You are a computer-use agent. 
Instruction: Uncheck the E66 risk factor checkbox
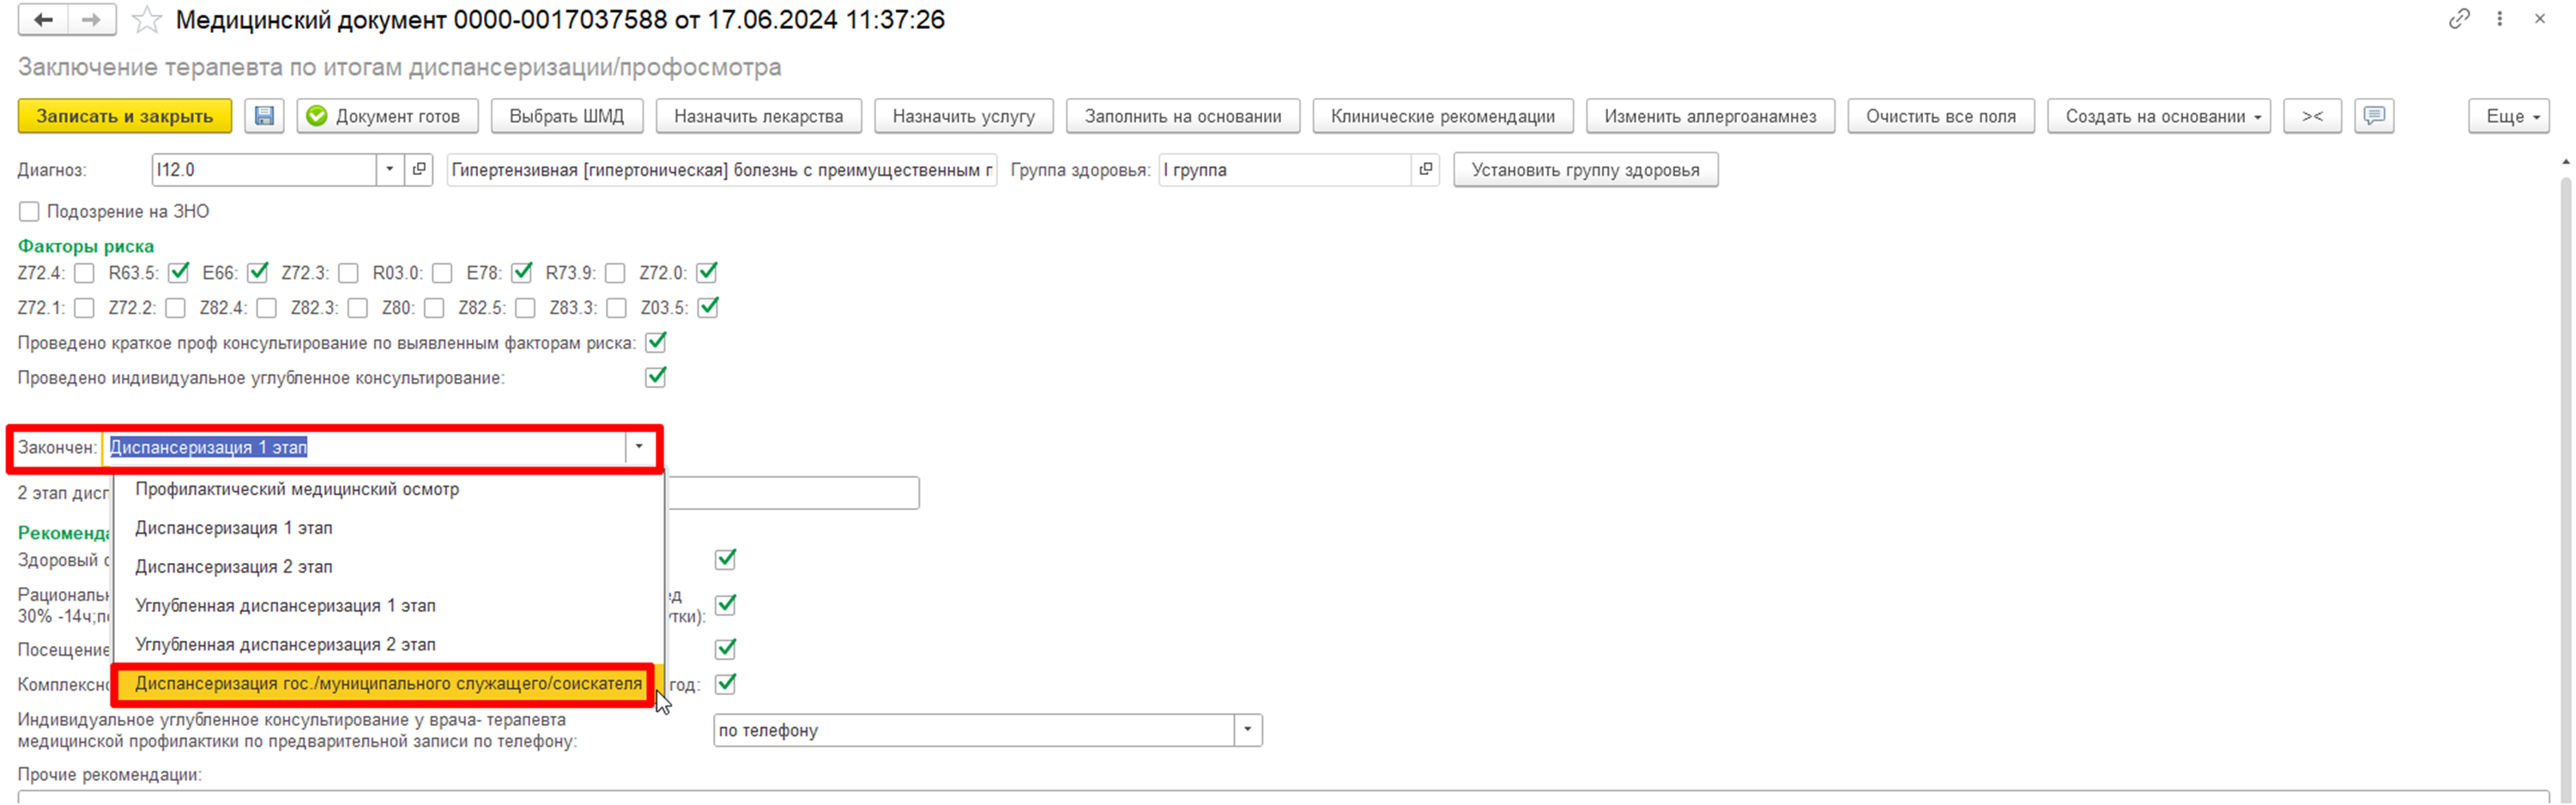pos(258,273)
